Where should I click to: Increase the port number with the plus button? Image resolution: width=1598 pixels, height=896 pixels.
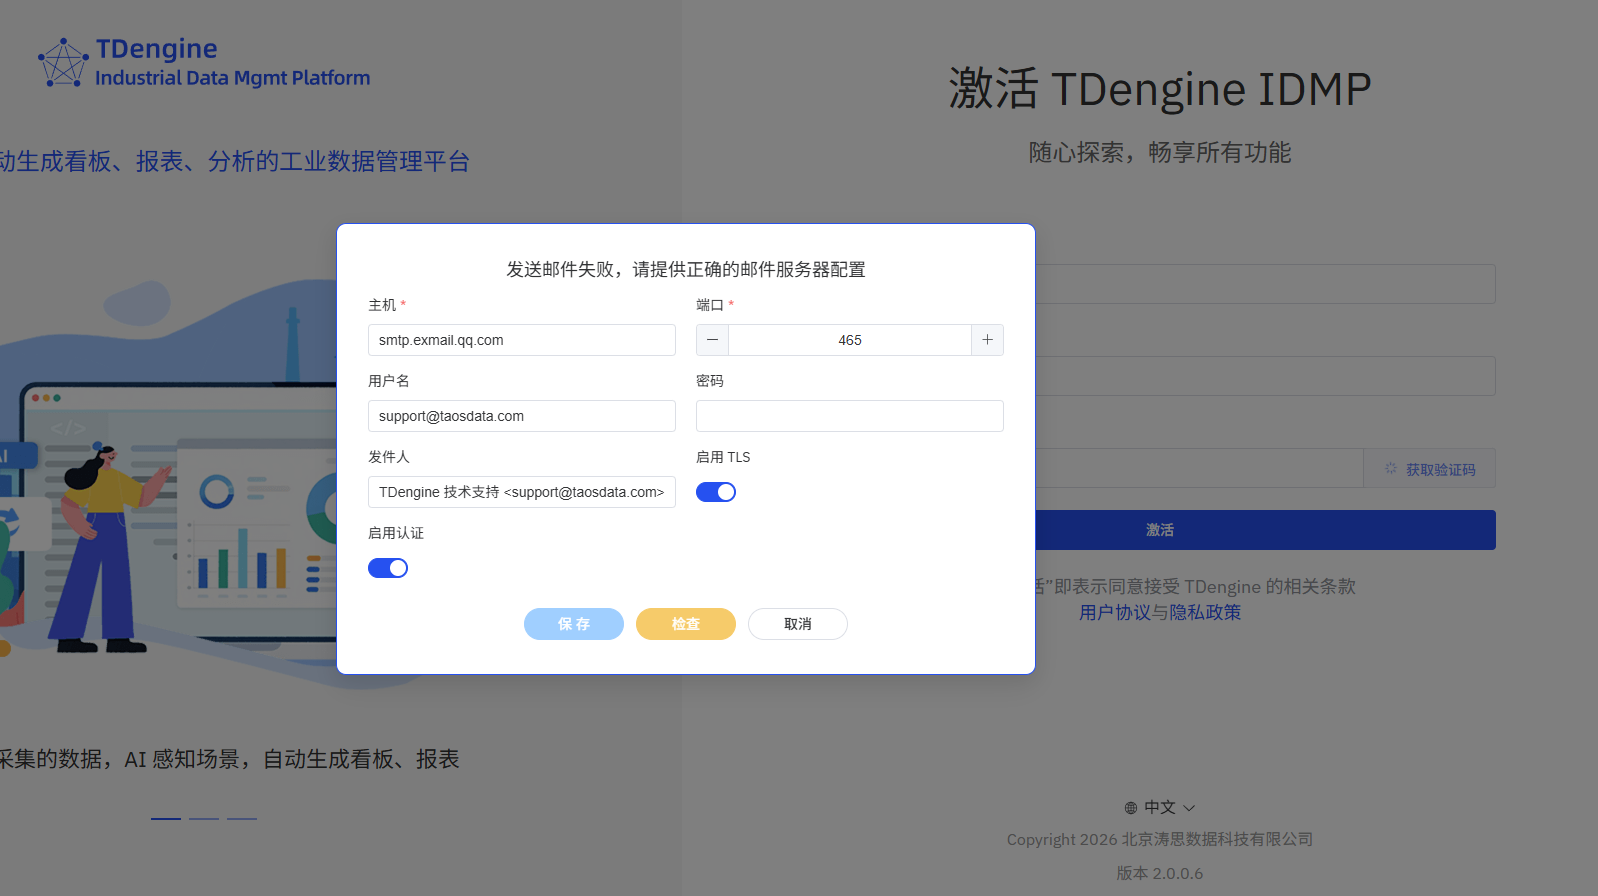coord(987,340)
